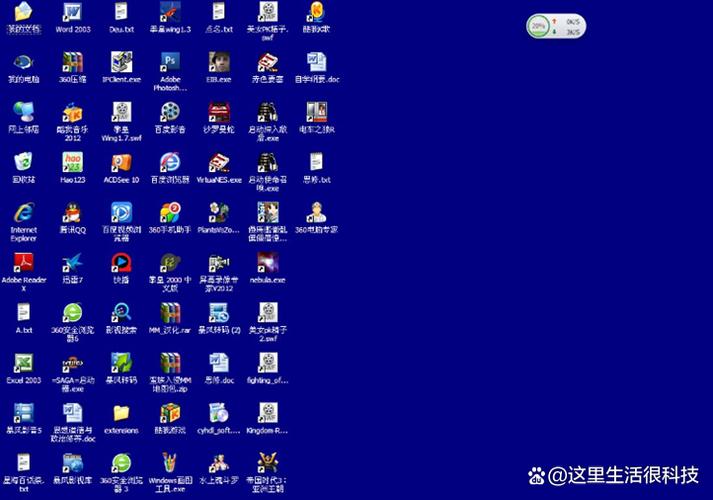713x500 pixels.
Task: Select the 百度影音 film reel icon
Action: point(170,112)
